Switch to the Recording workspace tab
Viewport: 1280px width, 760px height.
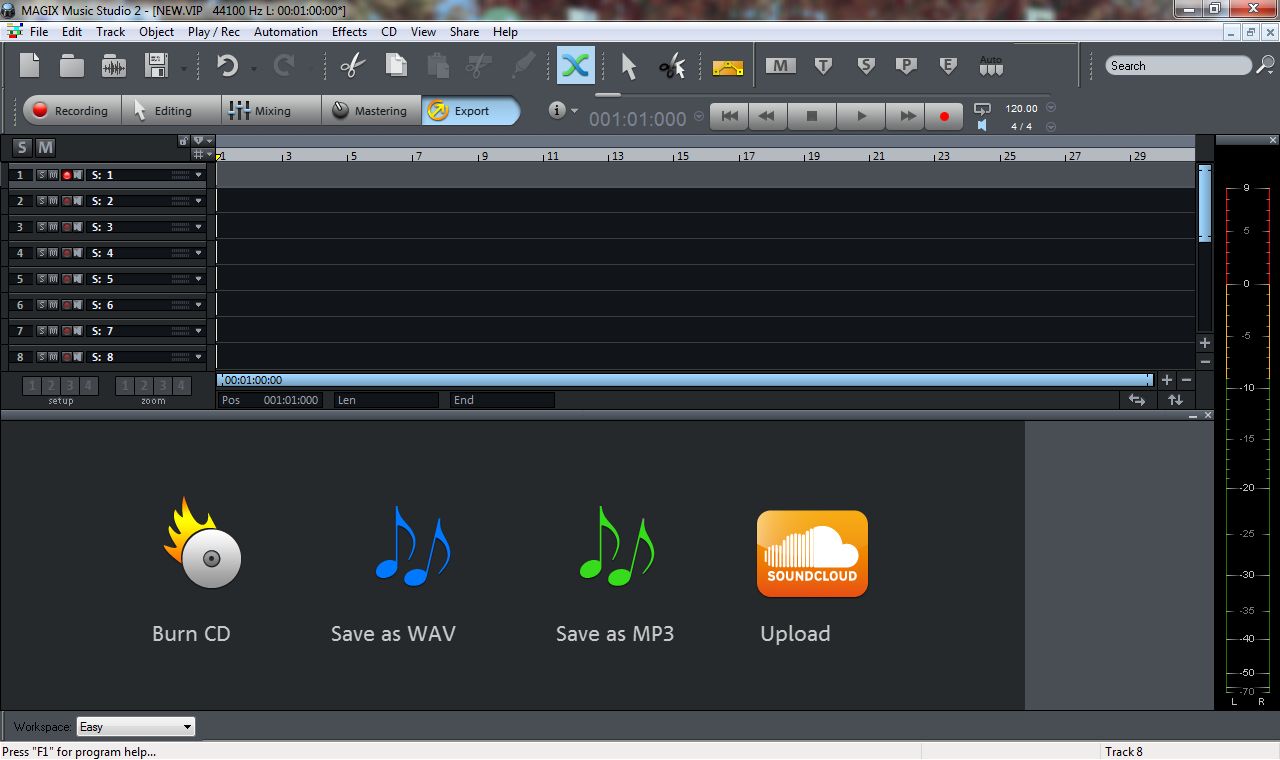(72, 110)
